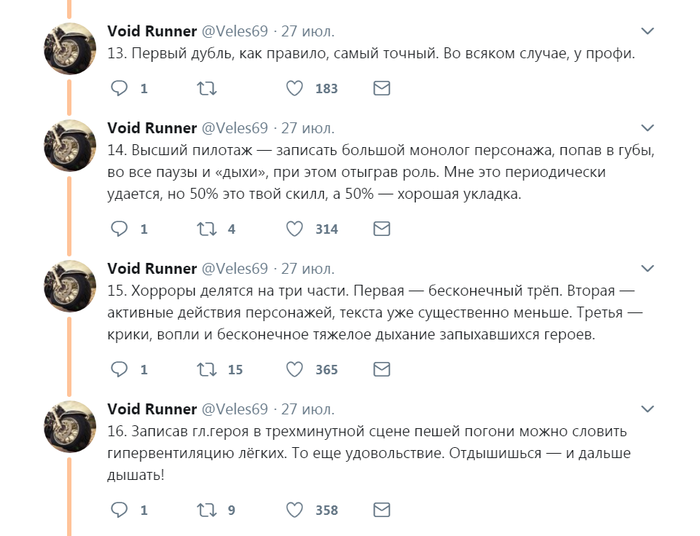Reply to tweet number 14
The image size is (700, 536).
pos(119,229)
